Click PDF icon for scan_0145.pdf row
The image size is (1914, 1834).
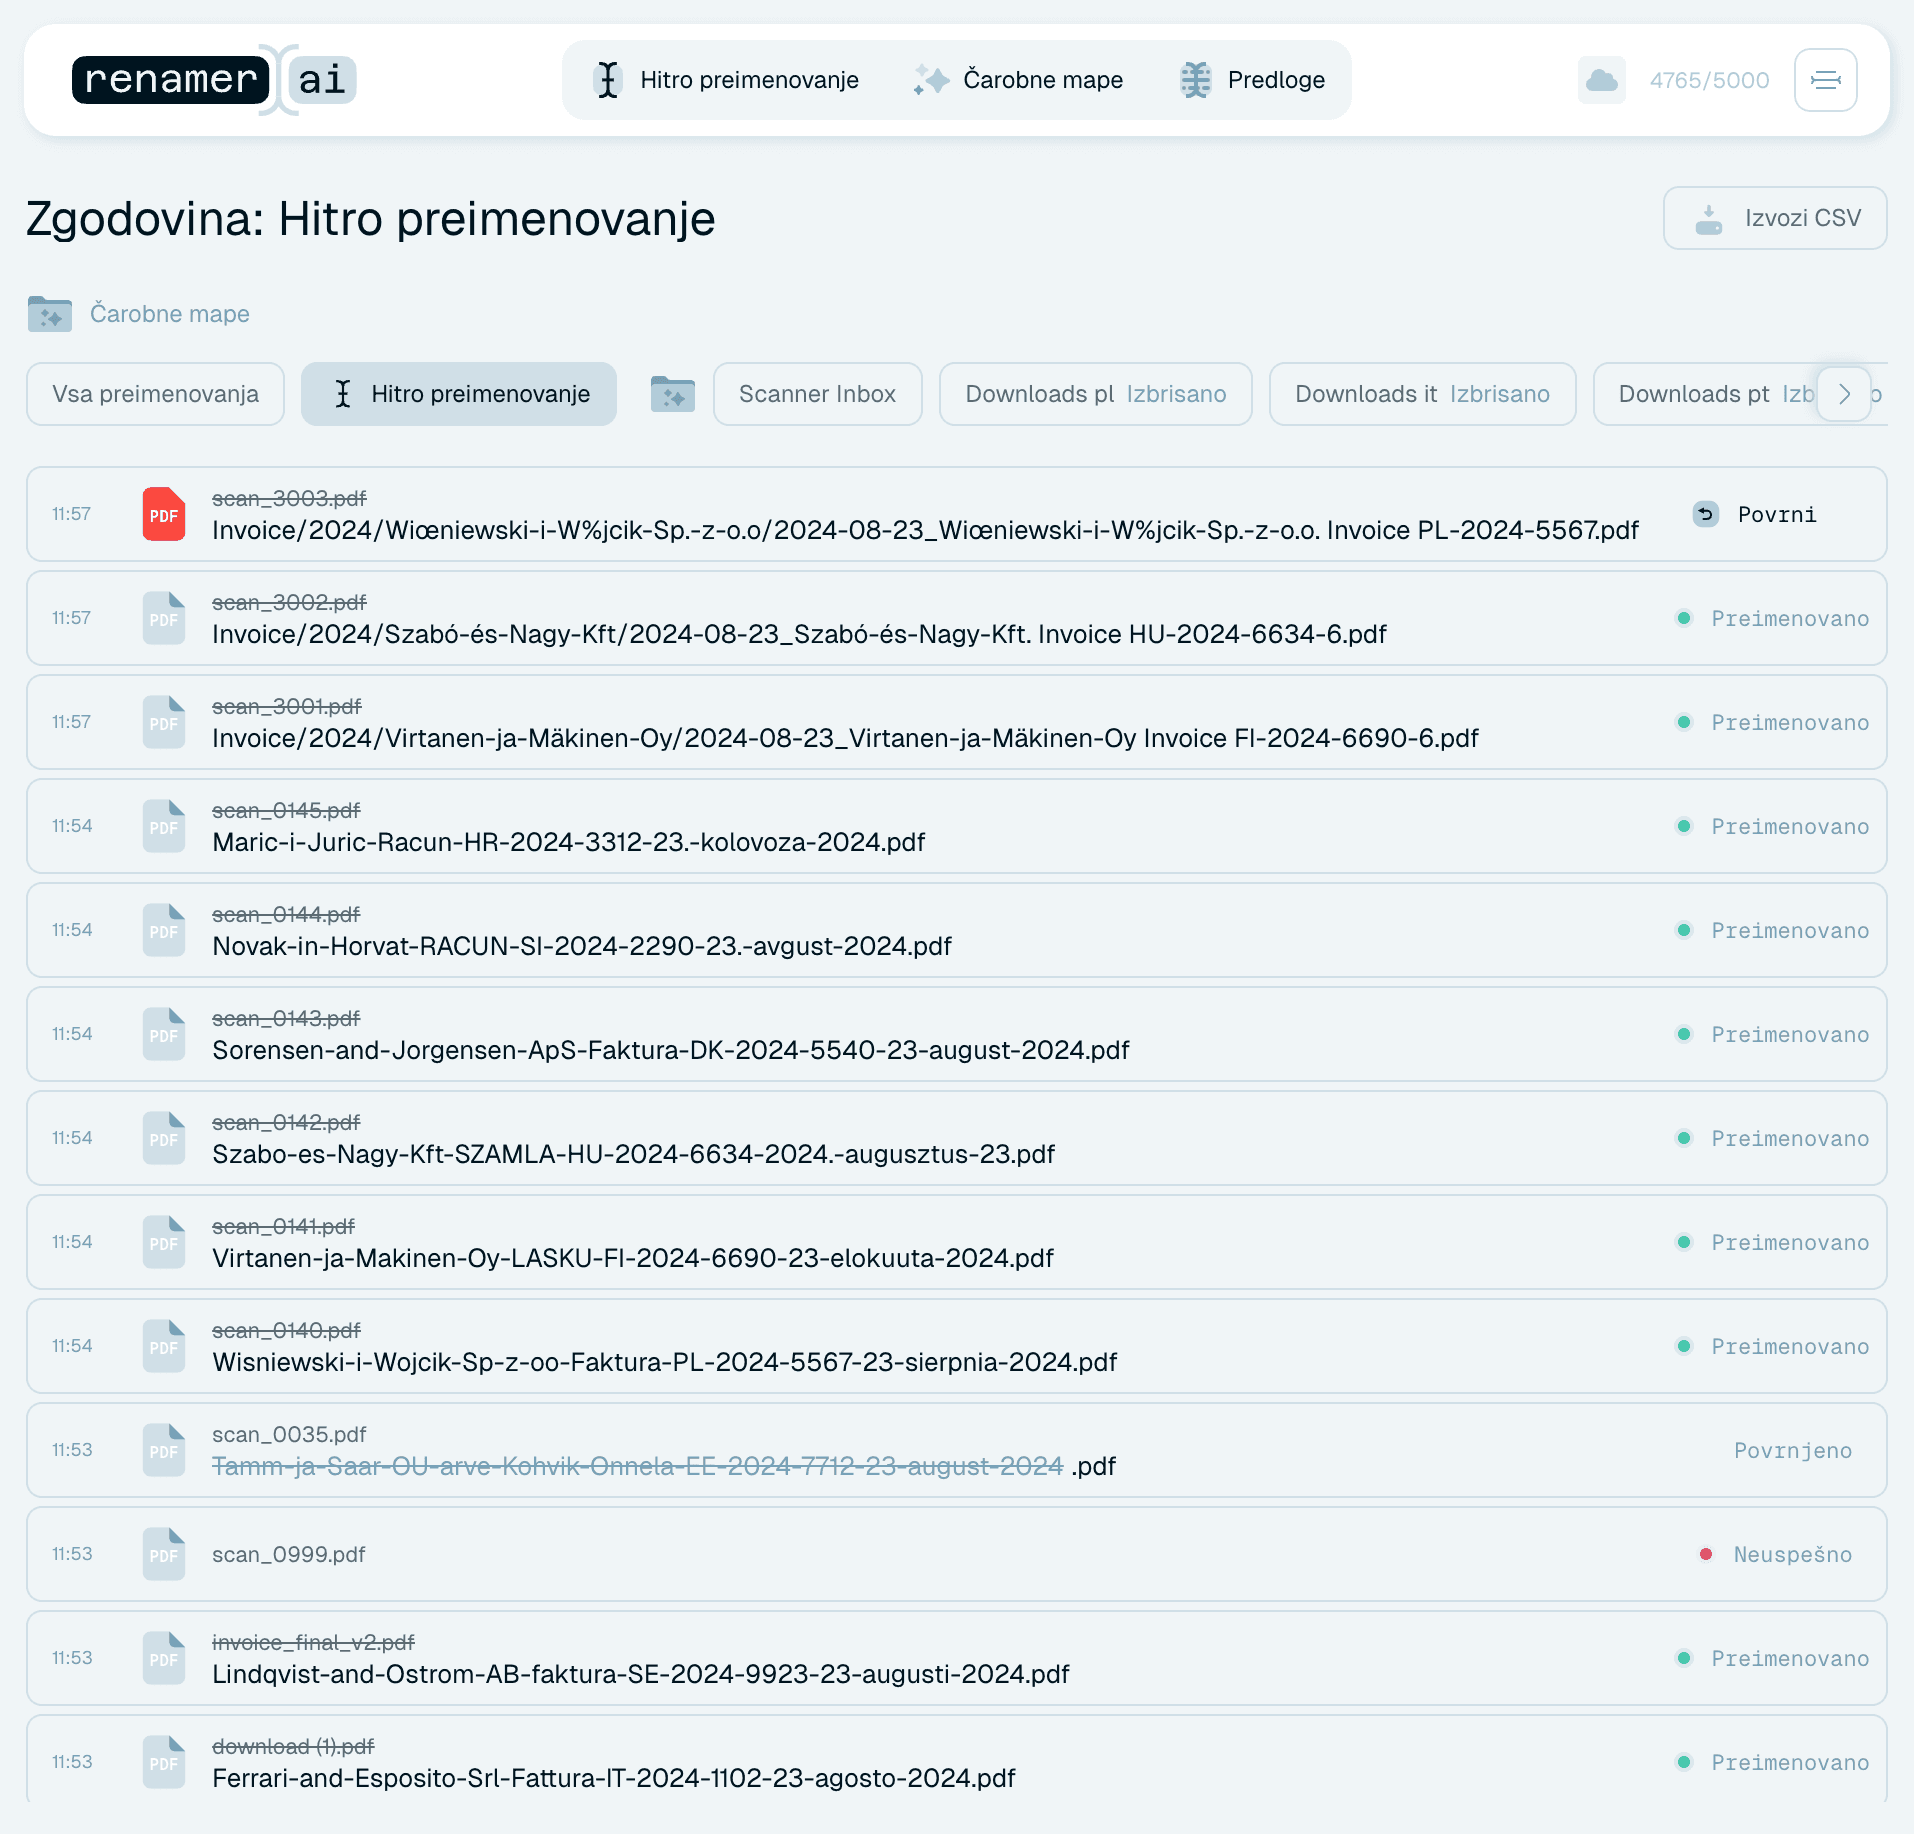point(164,826)
